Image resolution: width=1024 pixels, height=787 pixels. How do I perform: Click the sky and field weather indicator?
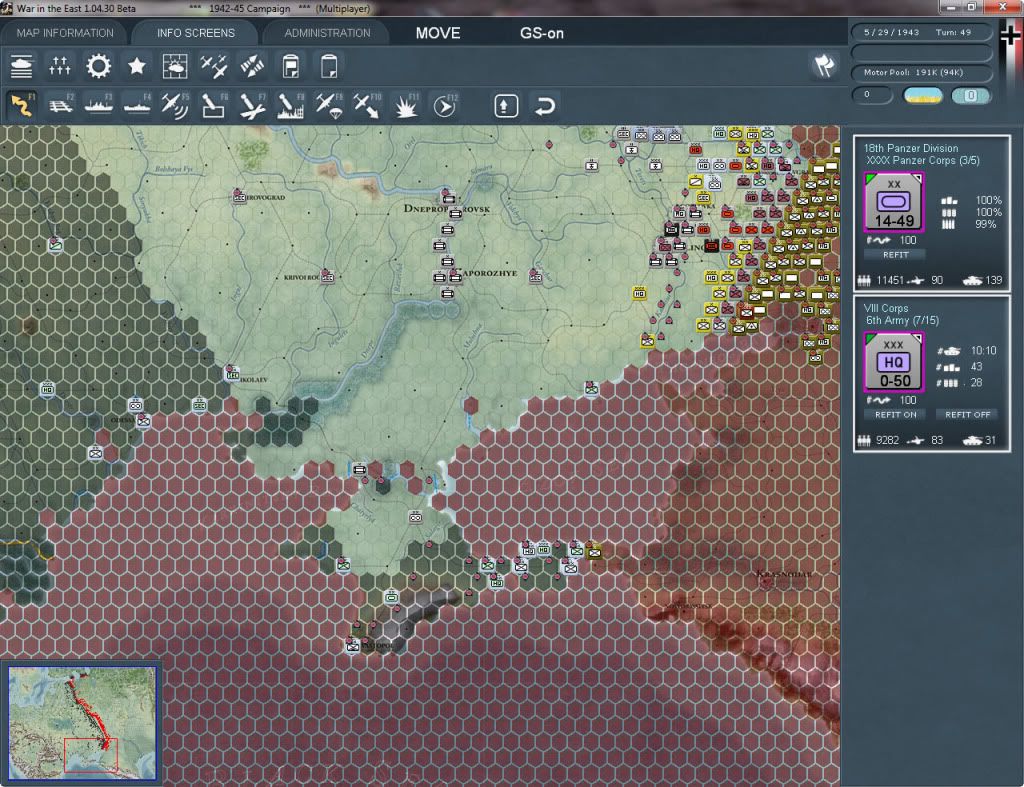click(x=922, y=95)
